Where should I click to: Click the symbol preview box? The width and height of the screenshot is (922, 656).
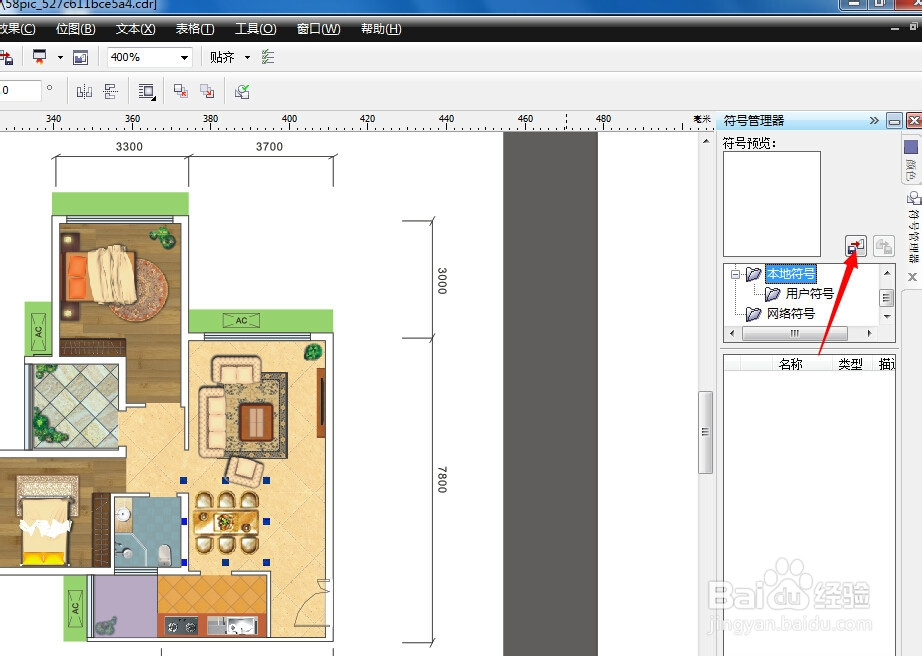[x=771, y=204]
